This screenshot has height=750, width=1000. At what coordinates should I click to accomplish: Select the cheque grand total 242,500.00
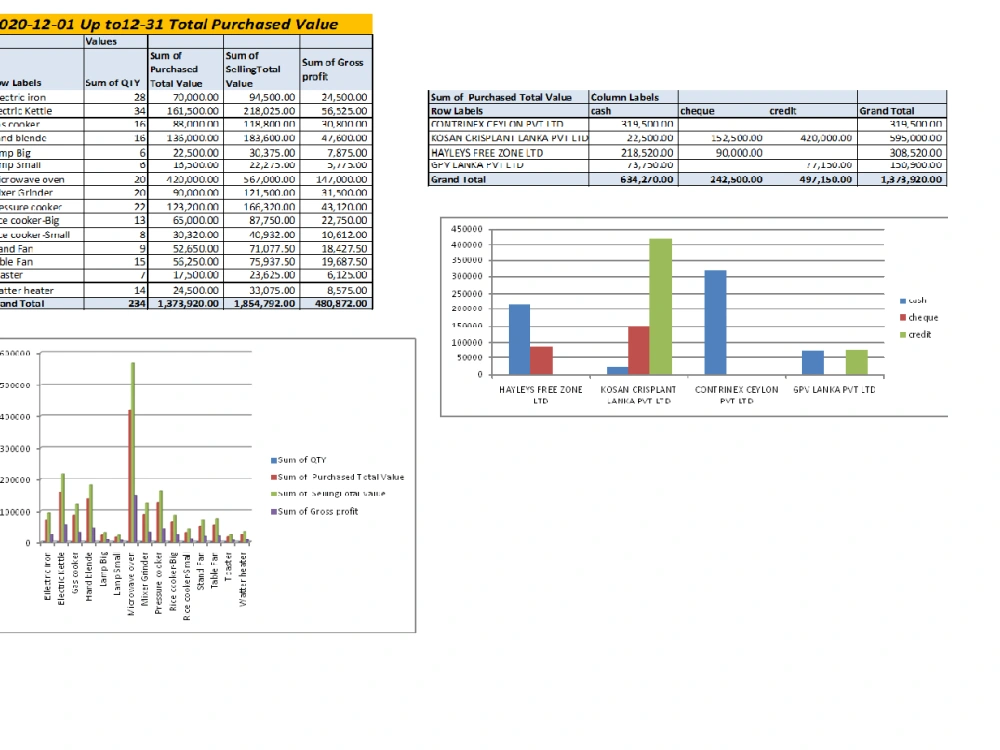pos(723,179)
